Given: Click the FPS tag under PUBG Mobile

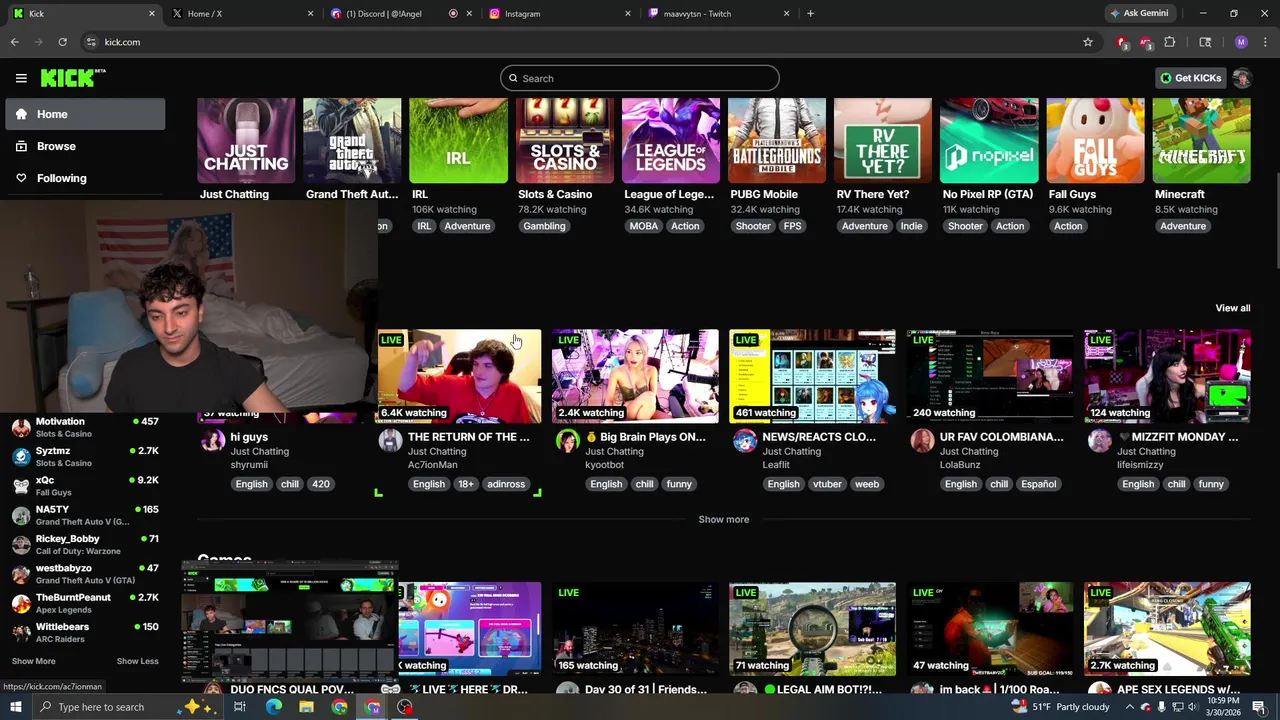Looking at the screenshot, I should tap(793, 226).
